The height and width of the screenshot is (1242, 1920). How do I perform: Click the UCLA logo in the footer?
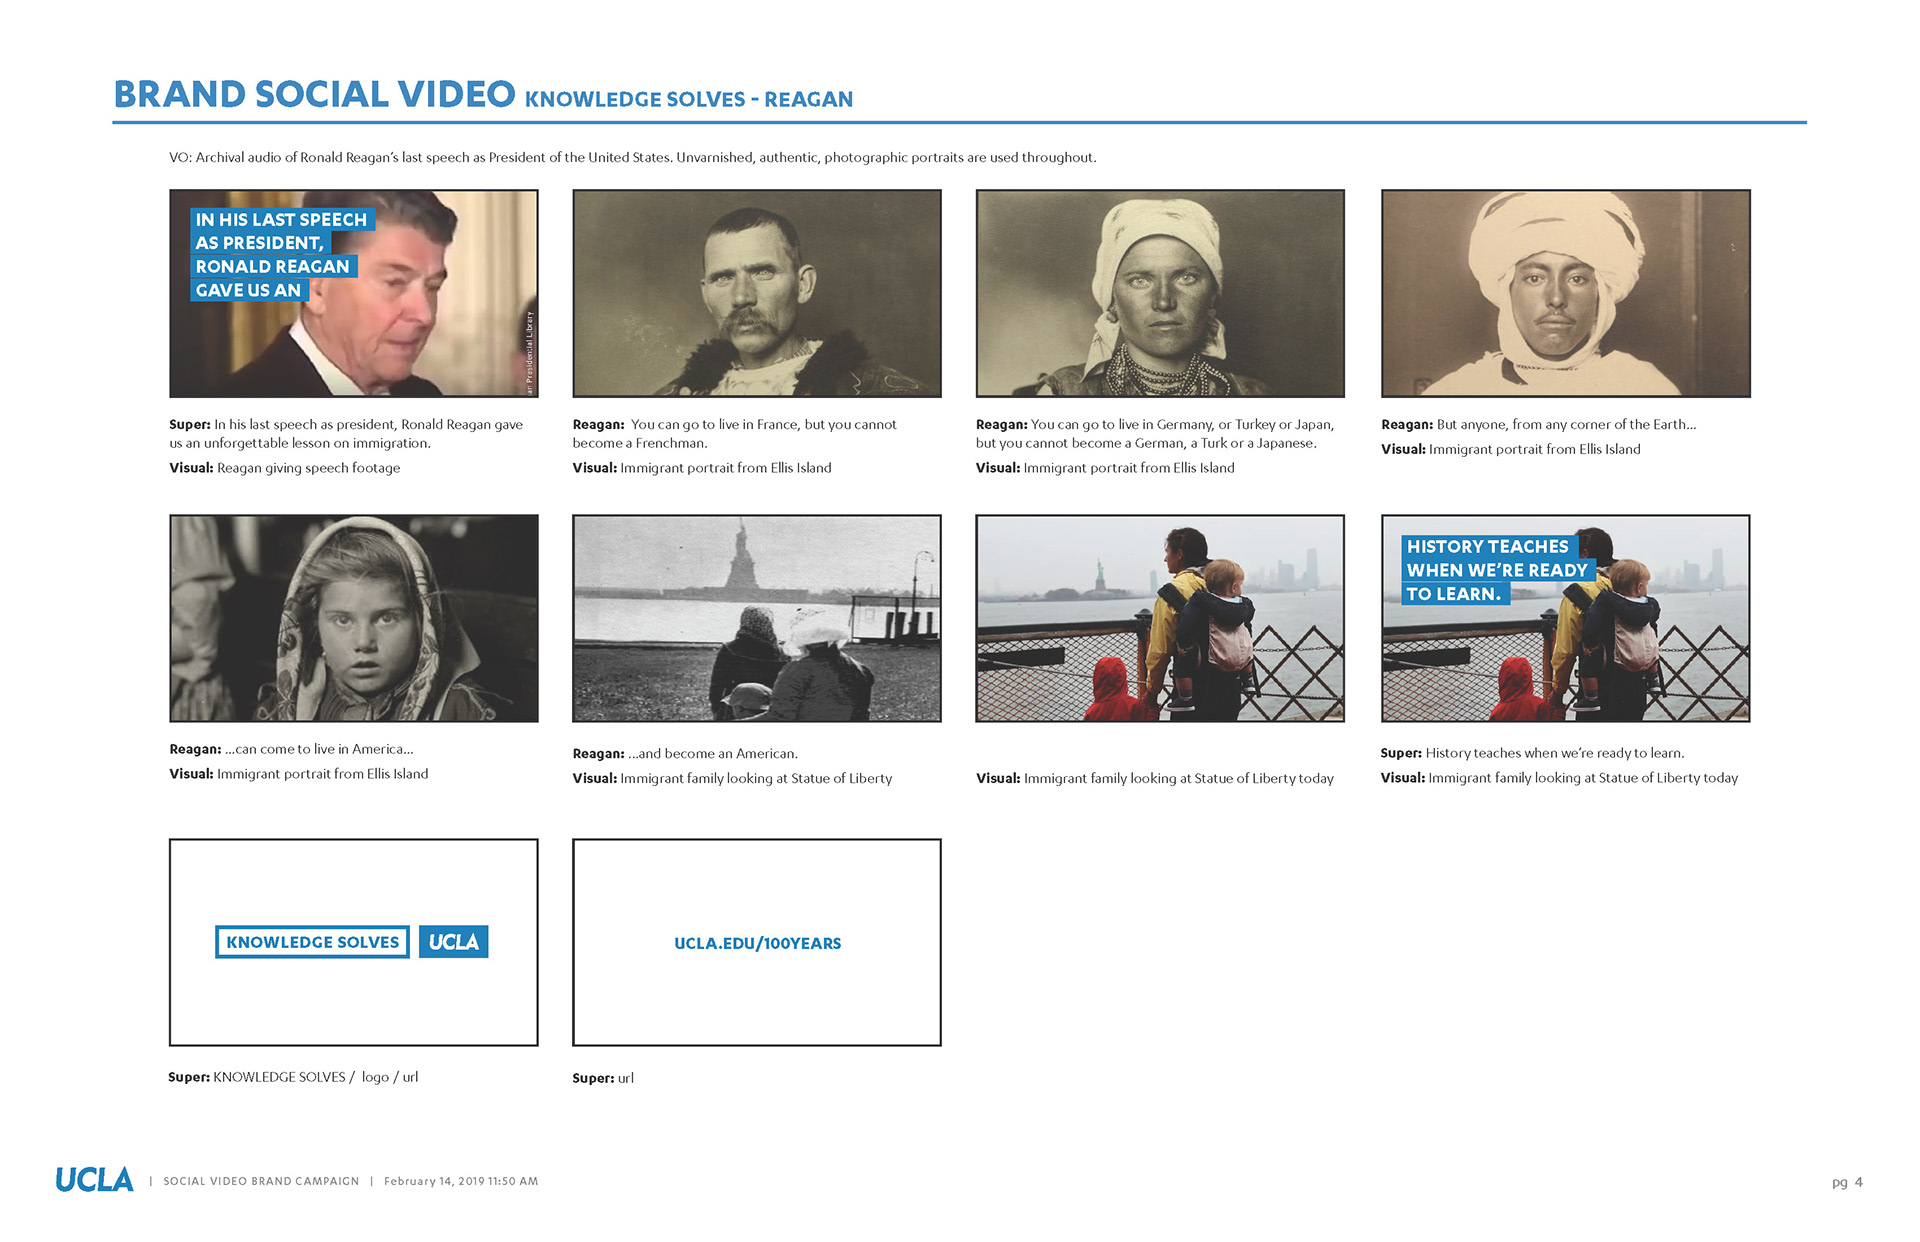pos(94,1180)
